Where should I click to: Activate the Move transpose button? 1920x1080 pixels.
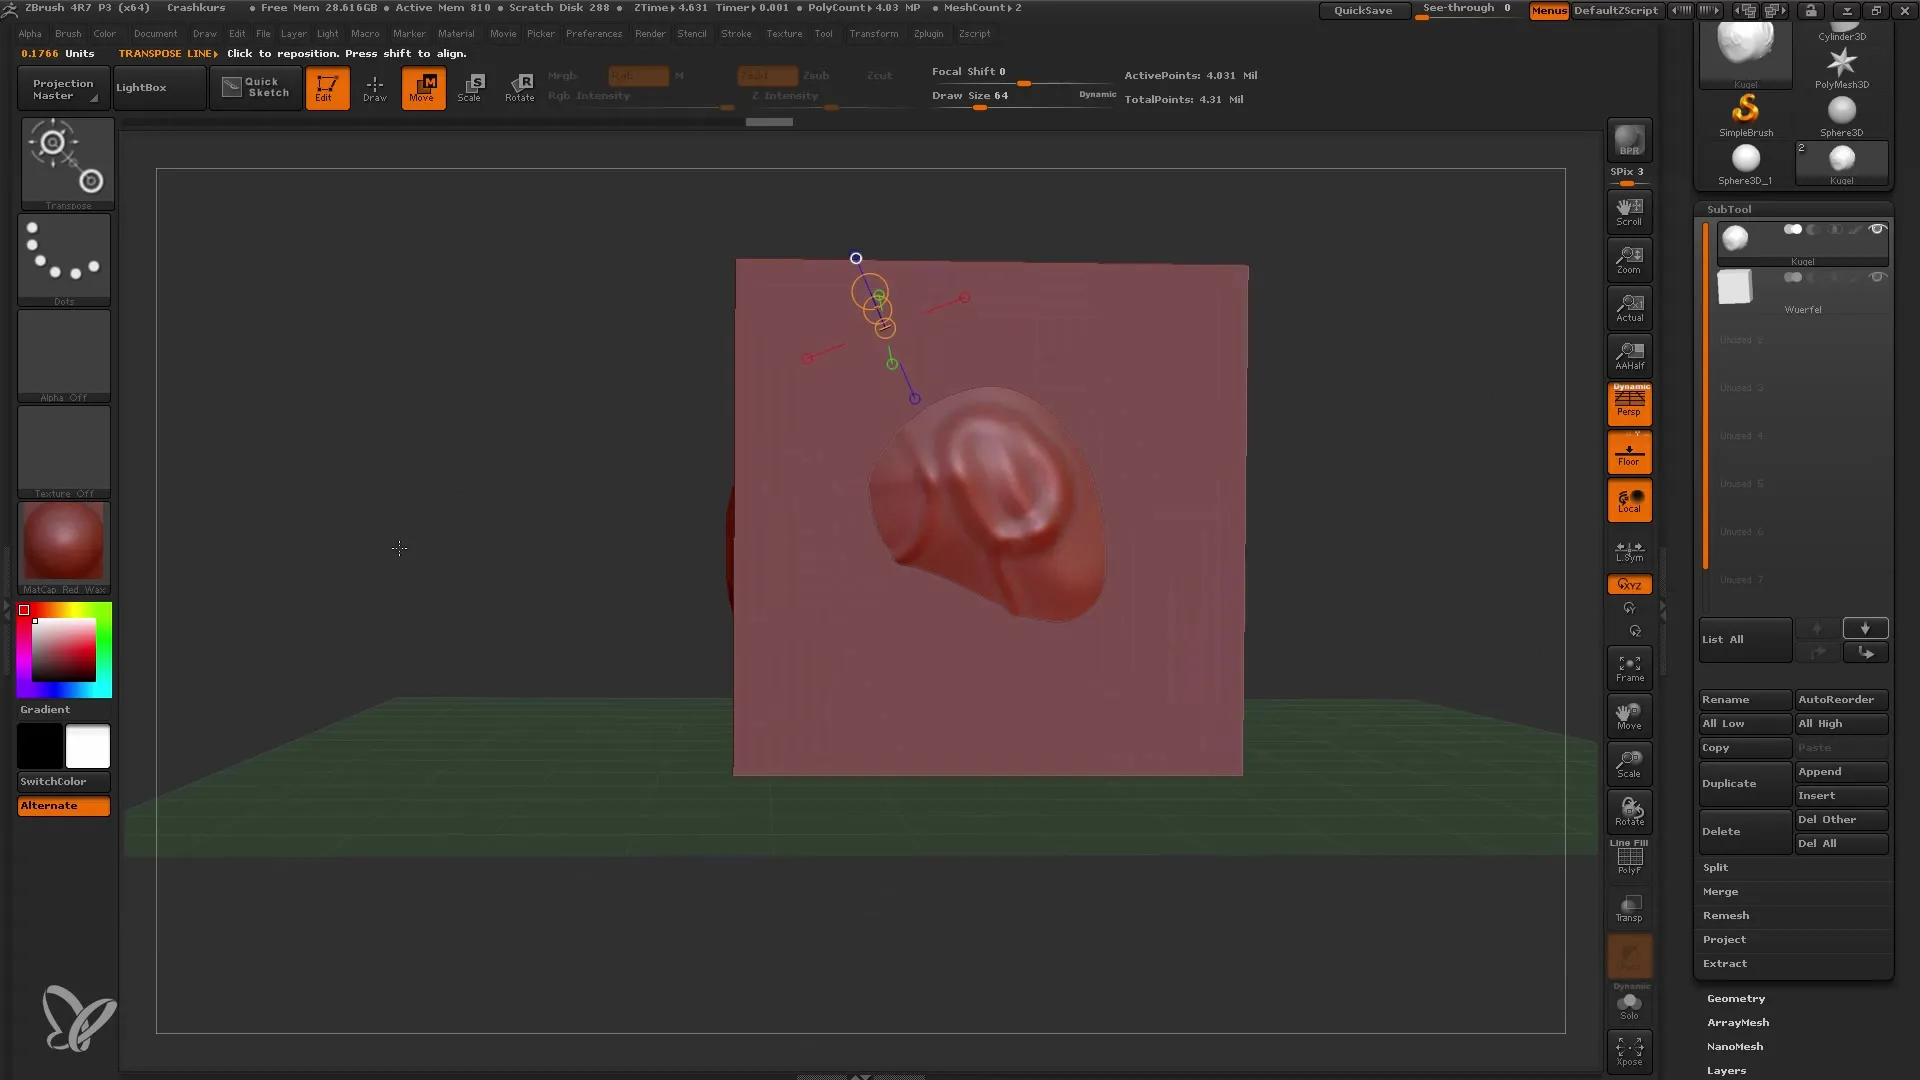pyautogui.click(x=423, y=88)
